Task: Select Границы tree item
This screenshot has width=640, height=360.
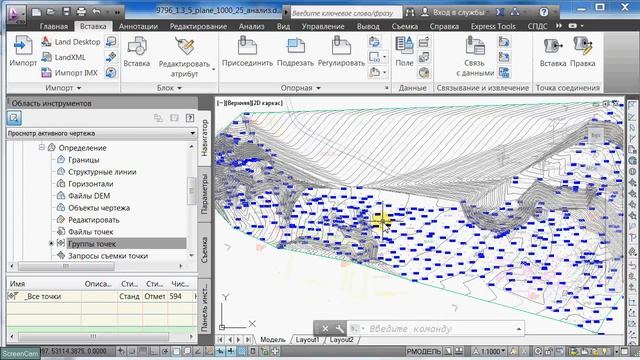Action: point(84,160)
